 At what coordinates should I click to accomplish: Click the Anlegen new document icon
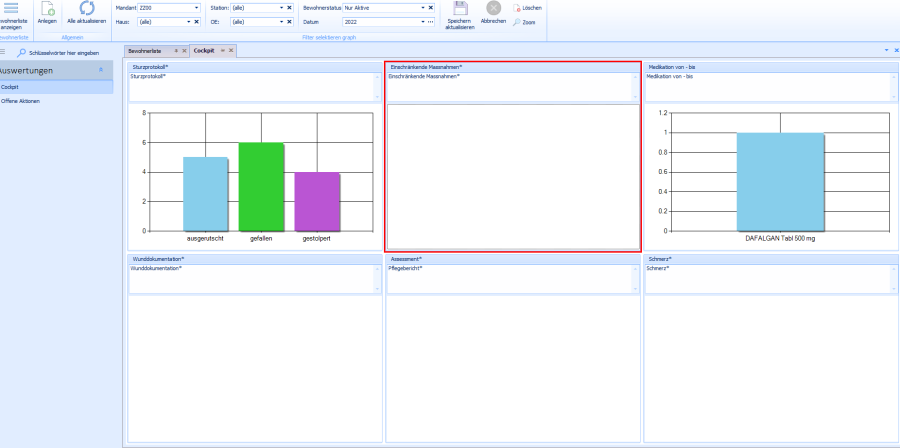pos(47,8)
